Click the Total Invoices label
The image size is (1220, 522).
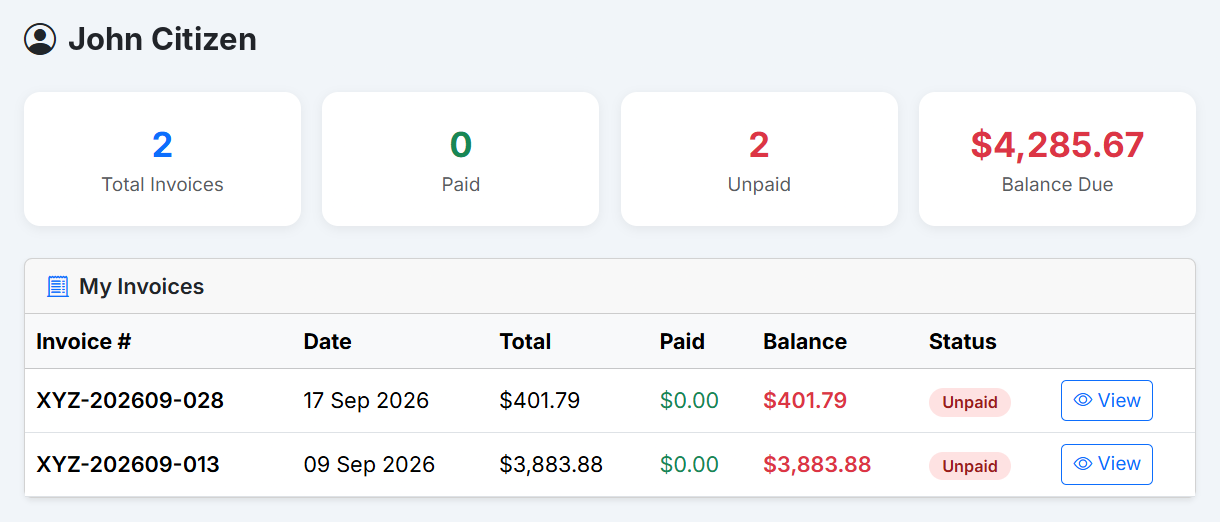(162, 185)
